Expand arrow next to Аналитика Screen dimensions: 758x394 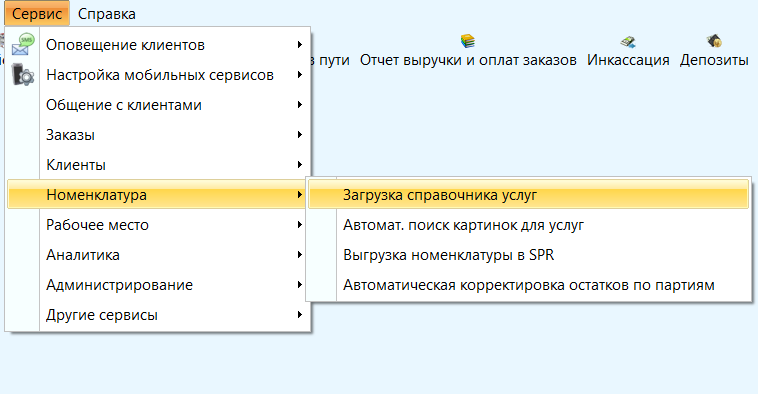click(x=300, y=255)
